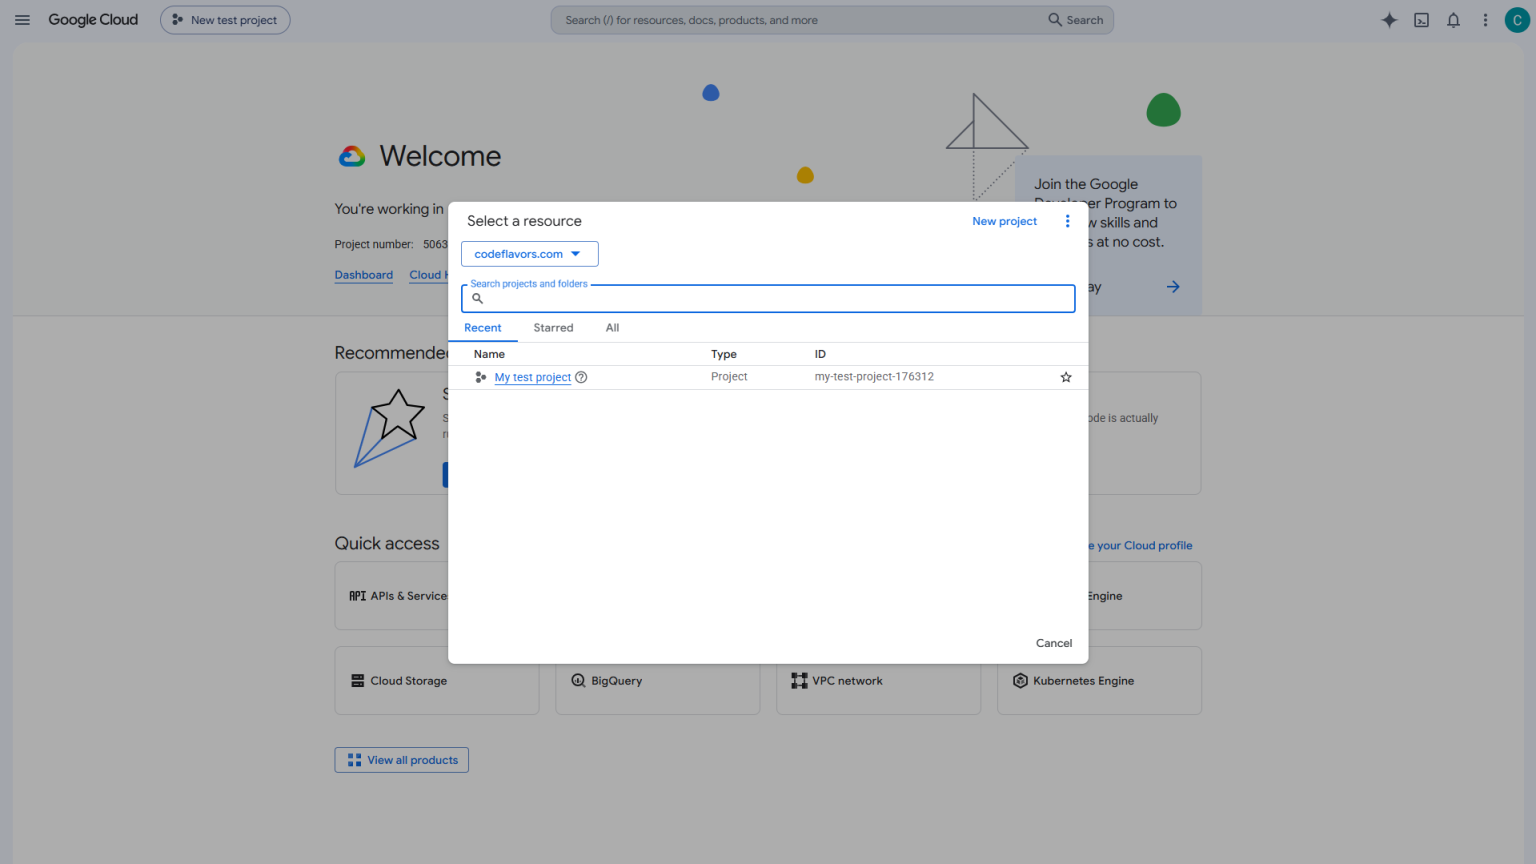Click the Type column header
This screenshot has height=864, width=1536.
(723, 354)
